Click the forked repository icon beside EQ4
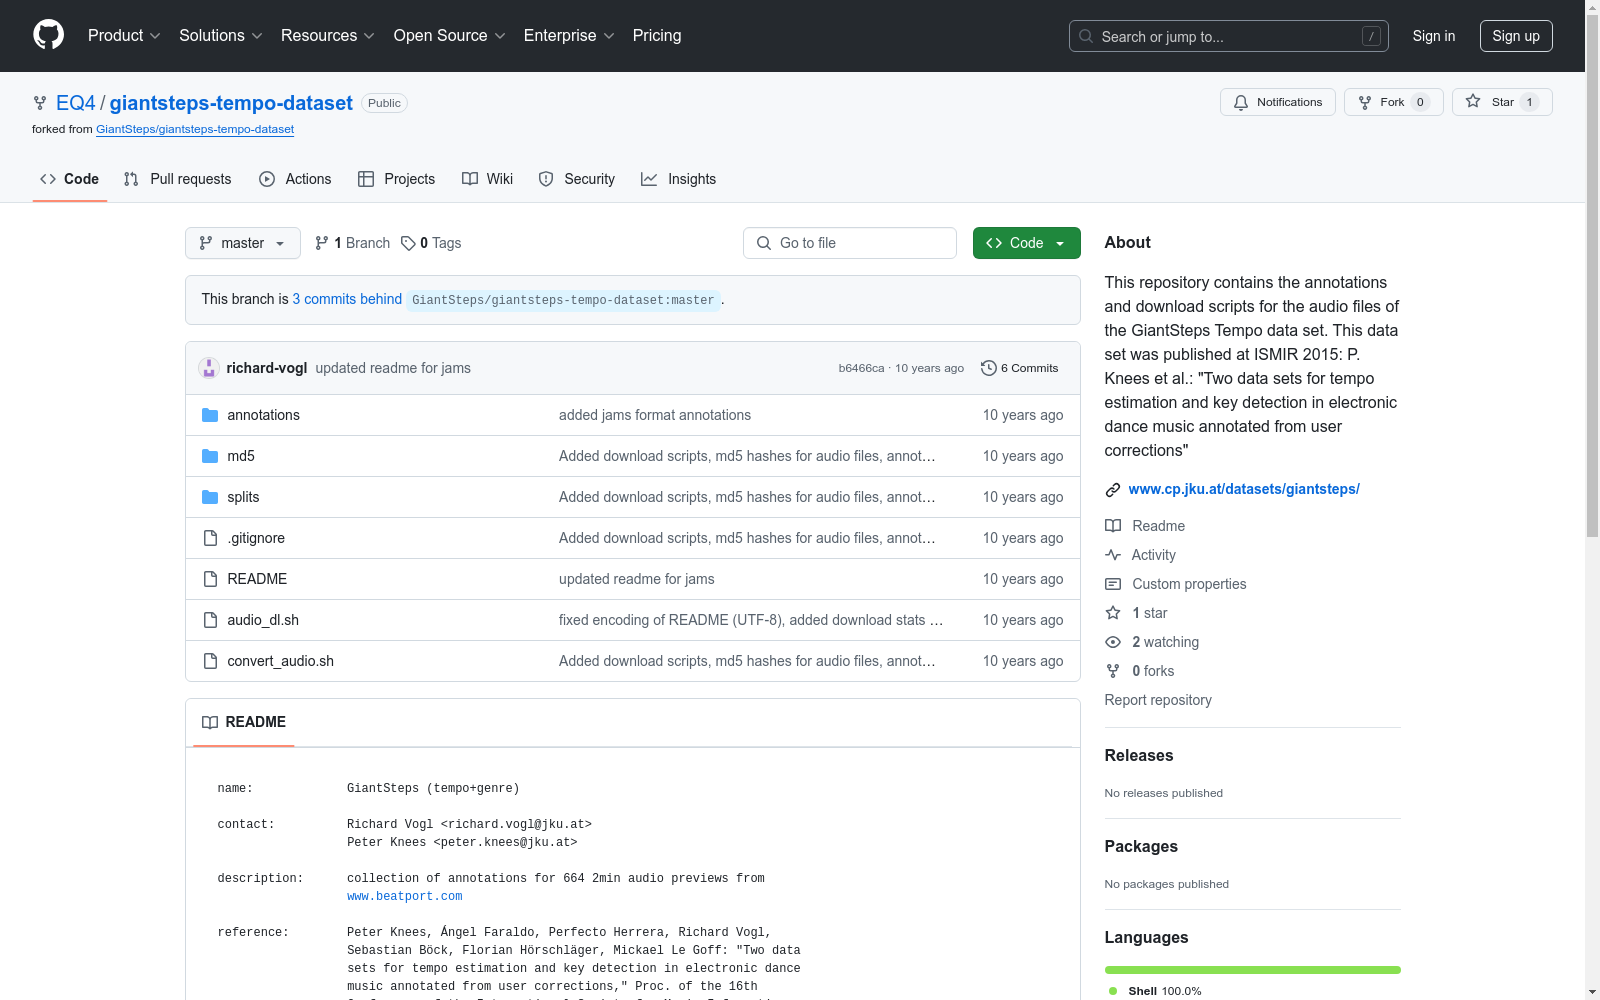The width and height of the screenshot is (1600, 1000). coord(40,103)
